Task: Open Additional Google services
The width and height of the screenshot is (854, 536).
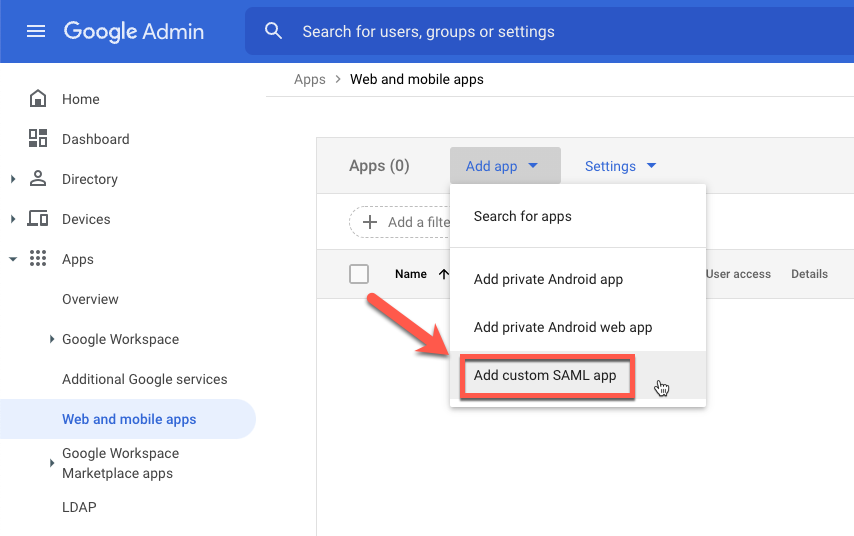Action: click(x=145, y=379)
